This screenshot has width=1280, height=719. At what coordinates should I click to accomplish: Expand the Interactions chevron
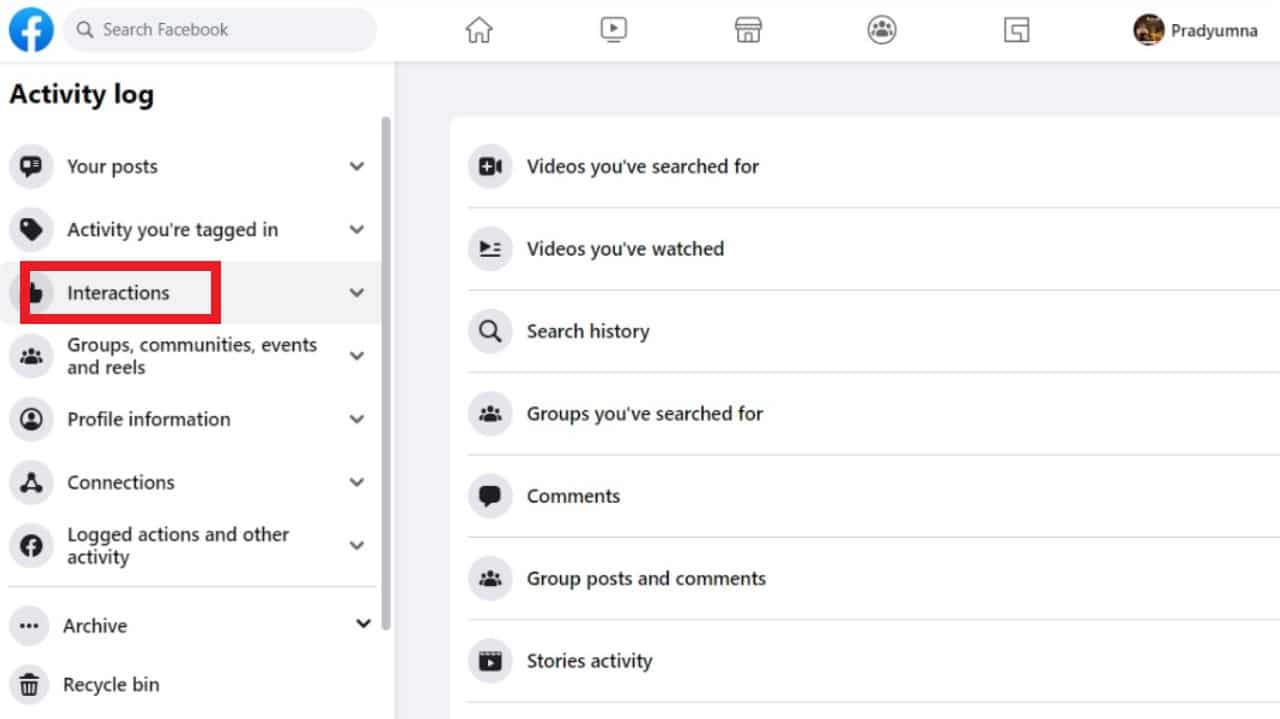coord(357,293)
